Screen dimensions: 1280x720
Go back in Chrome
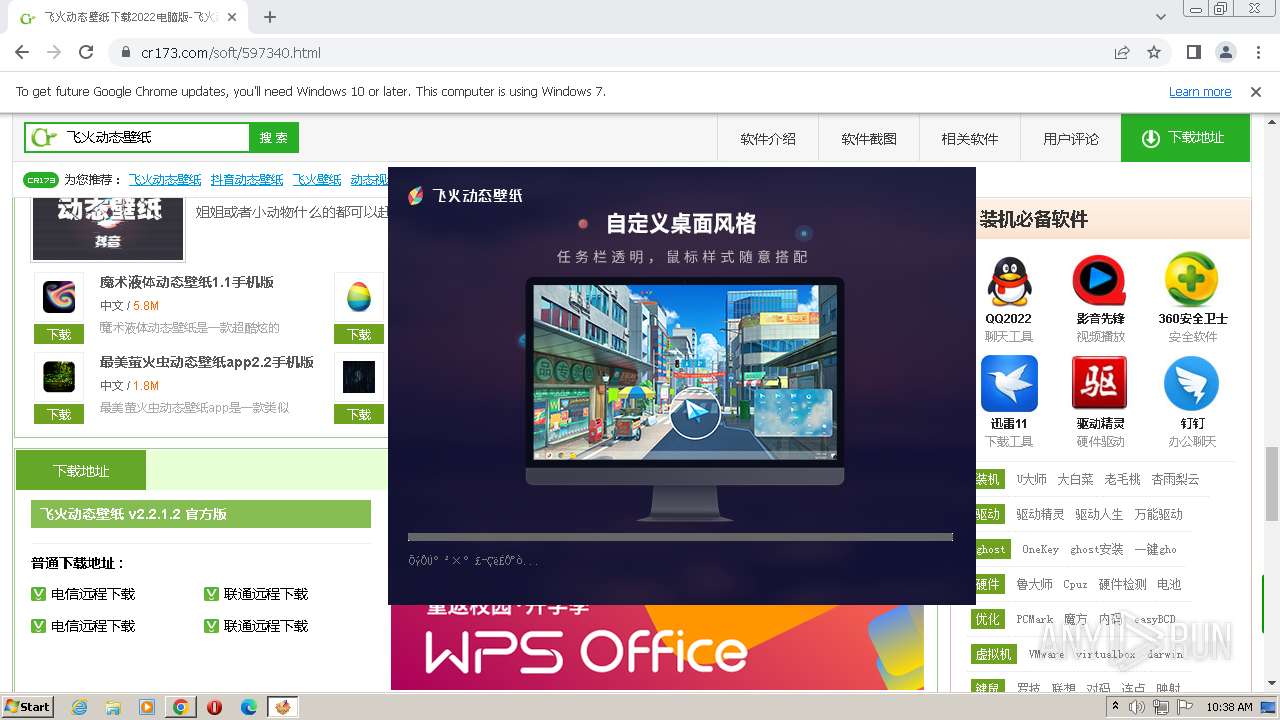(x=24, y=52)
